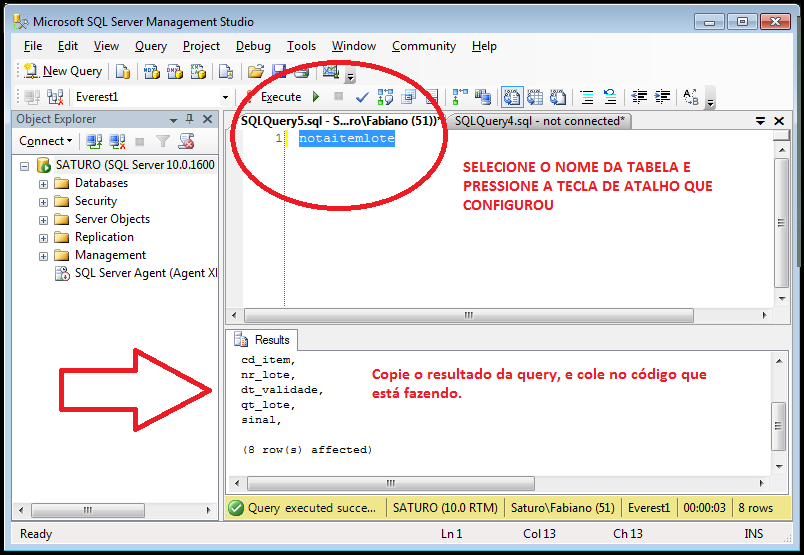Open the Query menu
Screen dimensions: 804x555
[151, 46]
